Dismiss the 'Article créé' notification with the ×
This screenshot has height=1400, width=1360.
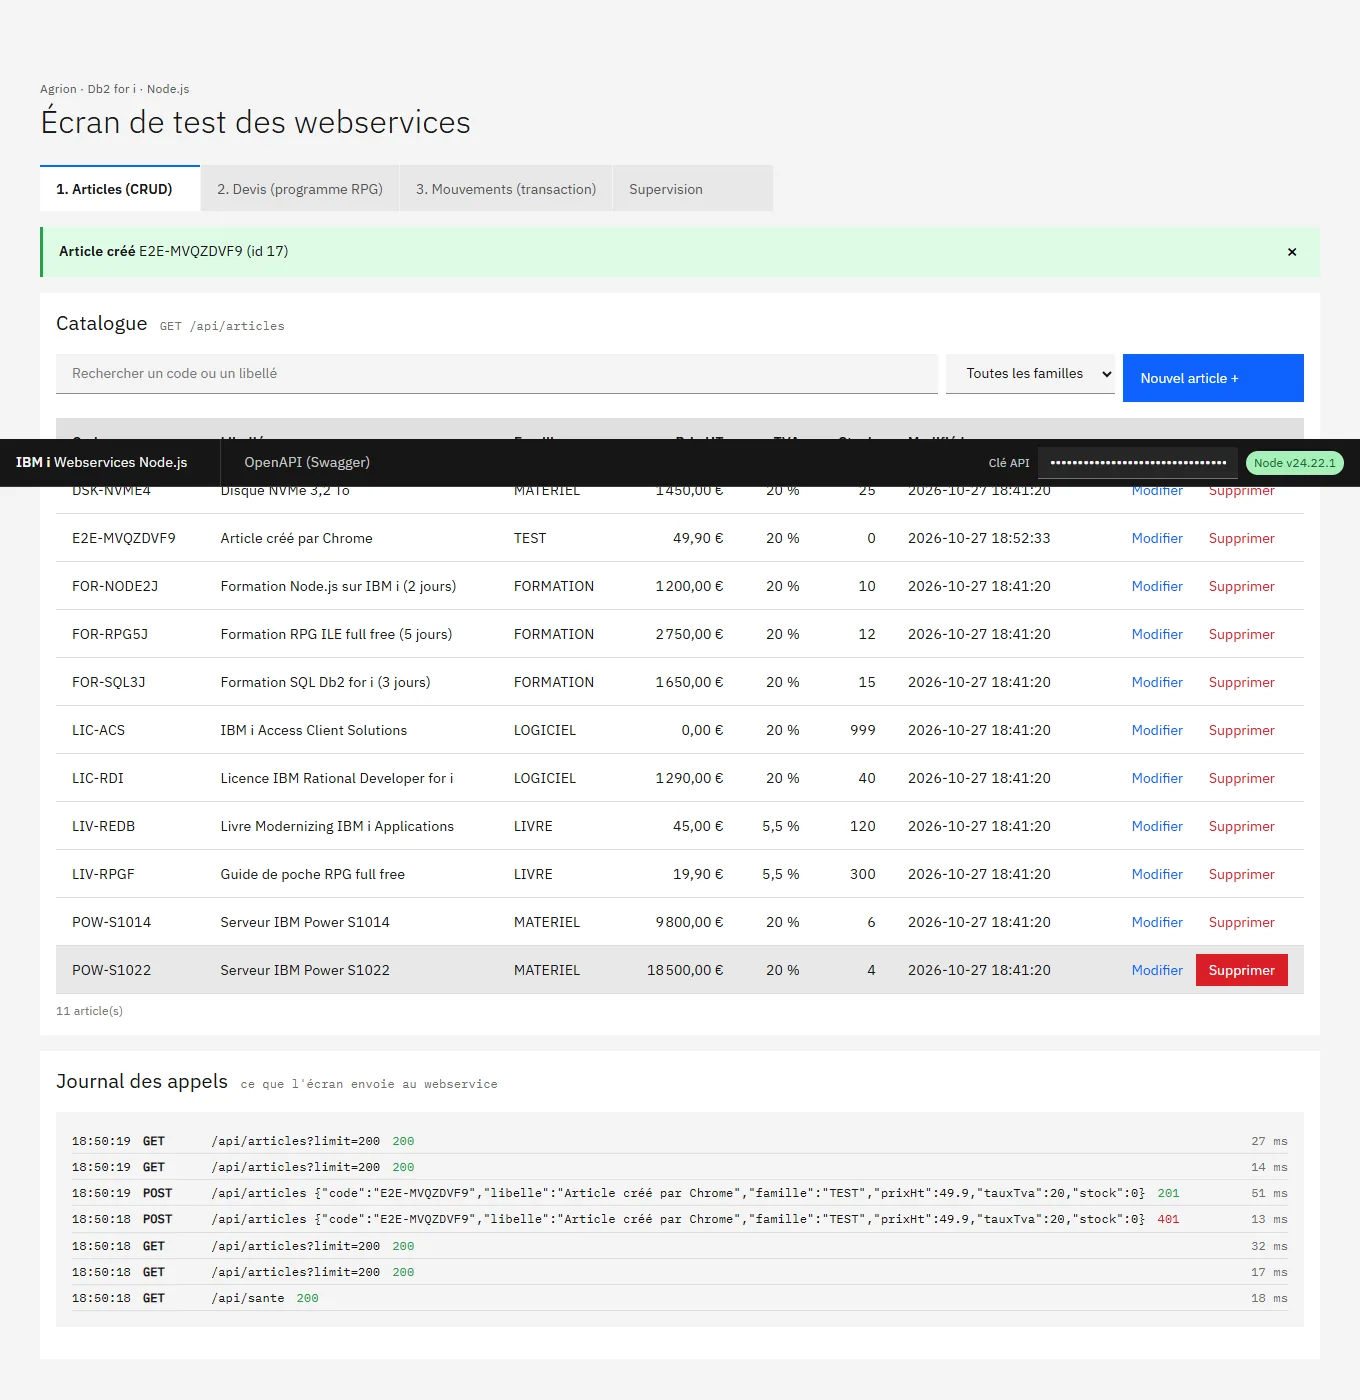[x=1292, y=252]
